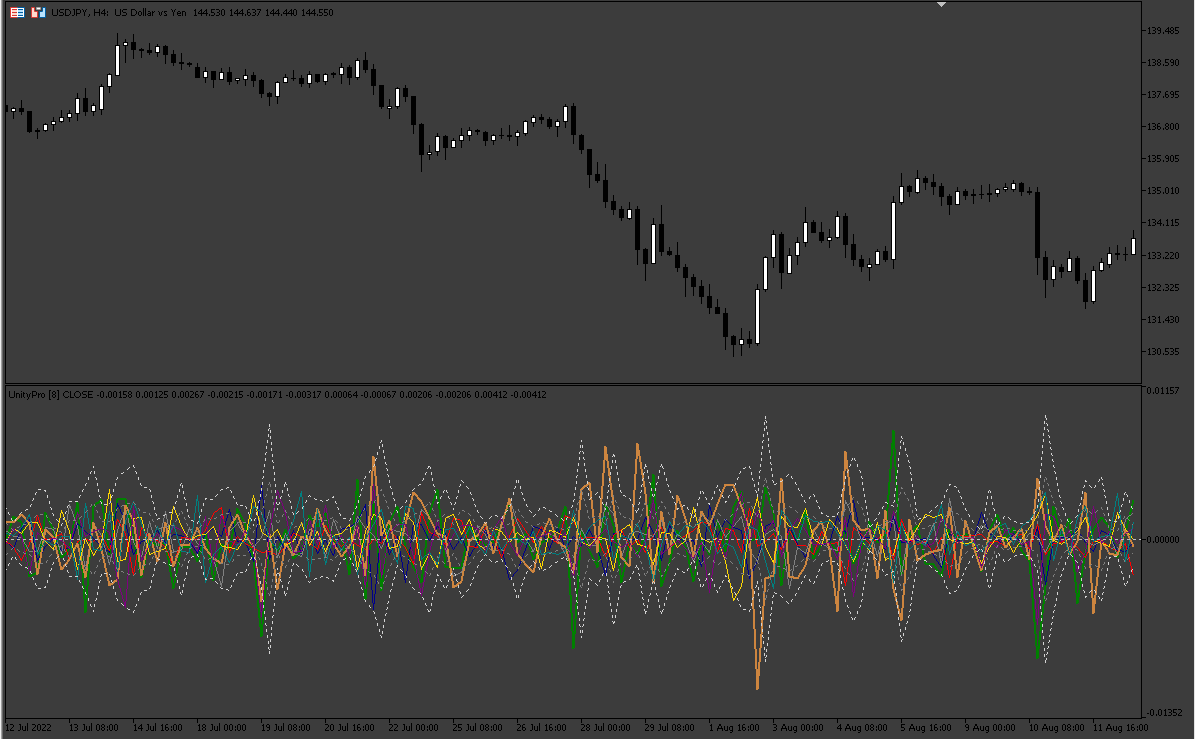Click the 3 Aug 00:00 time label
Image resolution: width=1196 pixels, height=739 pixels.
coord(798,728)
